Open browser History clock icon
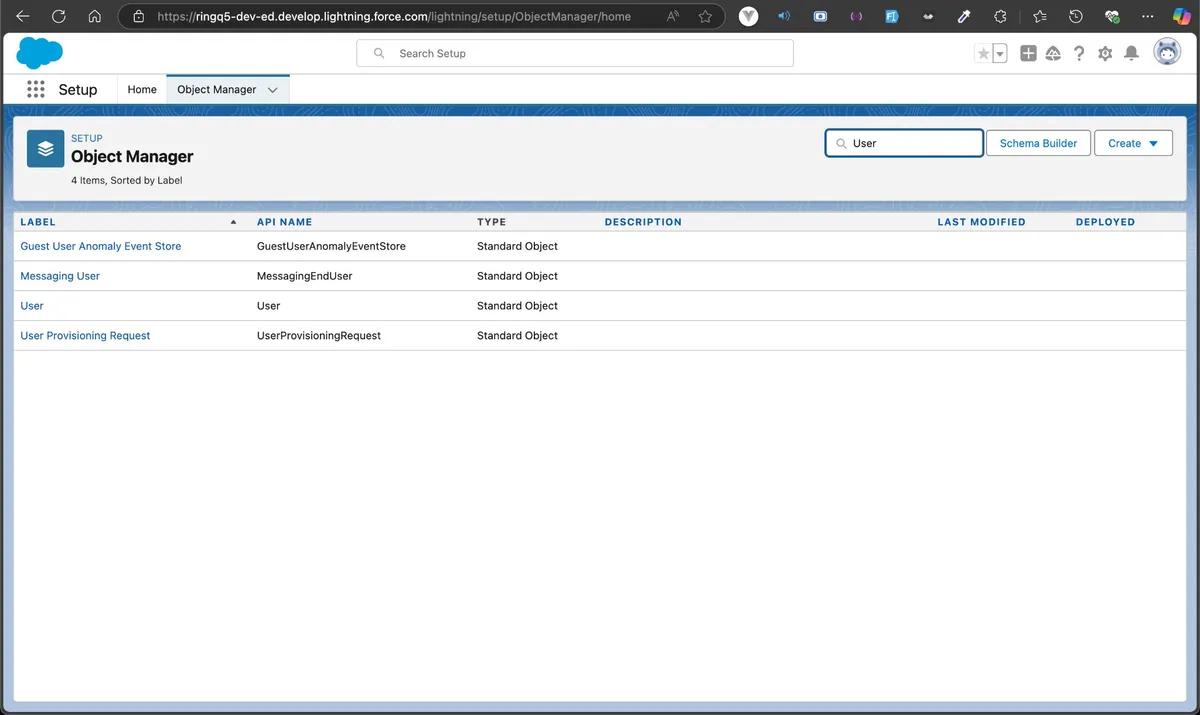Screen dimensions: 1200x715 point(1076,16)
